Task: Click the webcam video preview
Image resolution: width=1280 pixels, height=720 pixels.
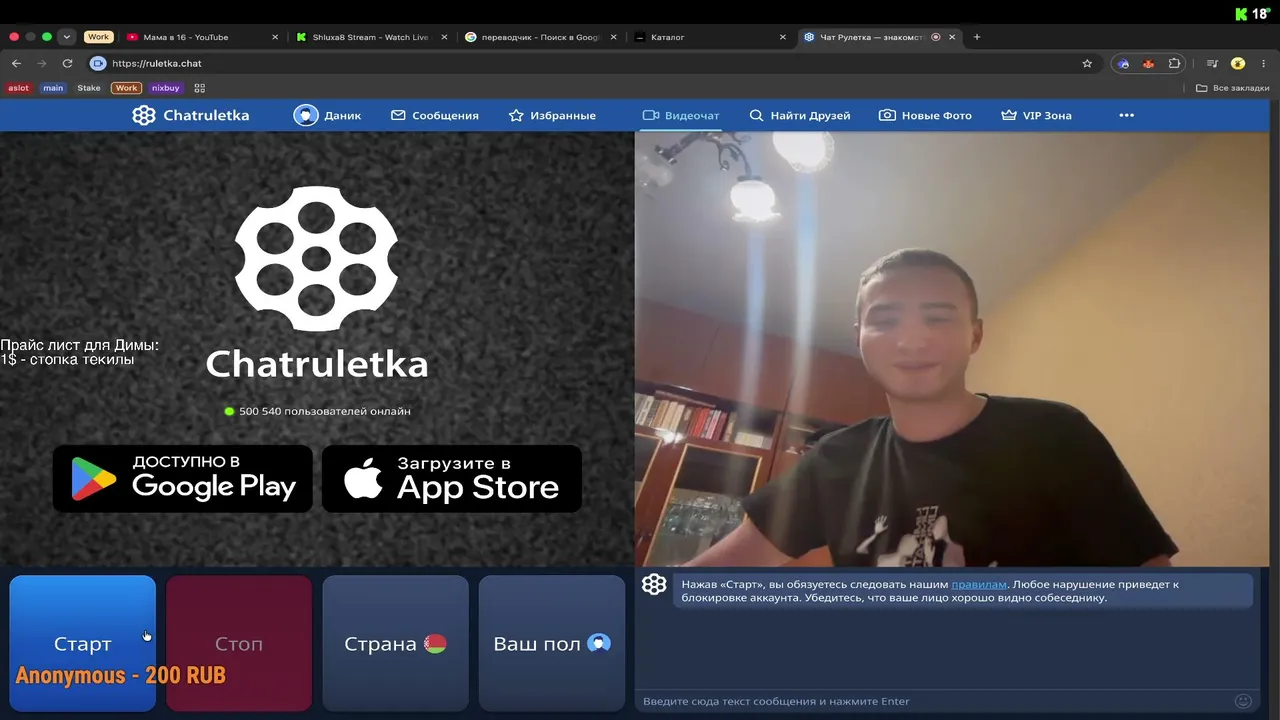Action: tap(952, 349)
